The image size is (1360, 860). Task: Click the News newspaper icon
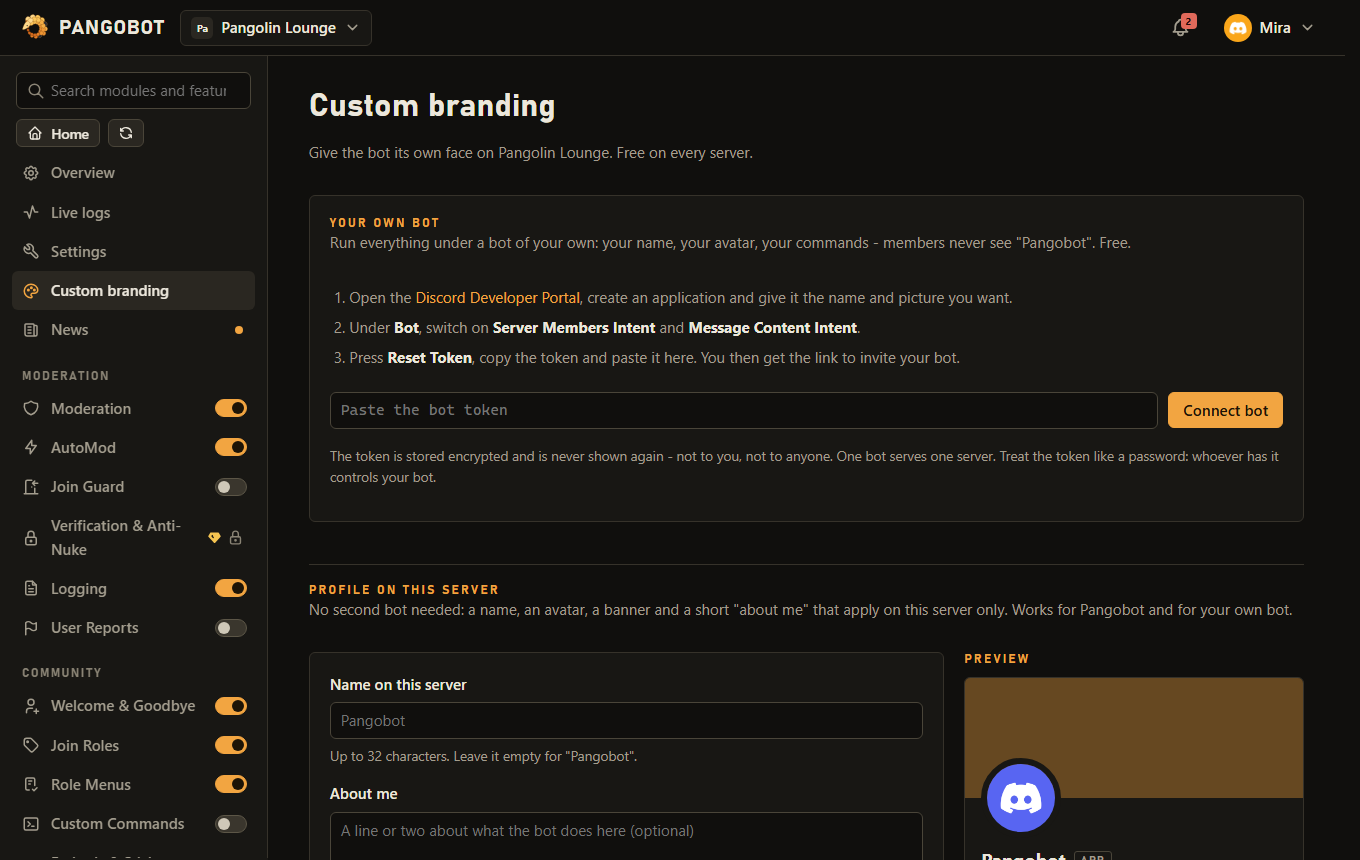tap(31, 330)
